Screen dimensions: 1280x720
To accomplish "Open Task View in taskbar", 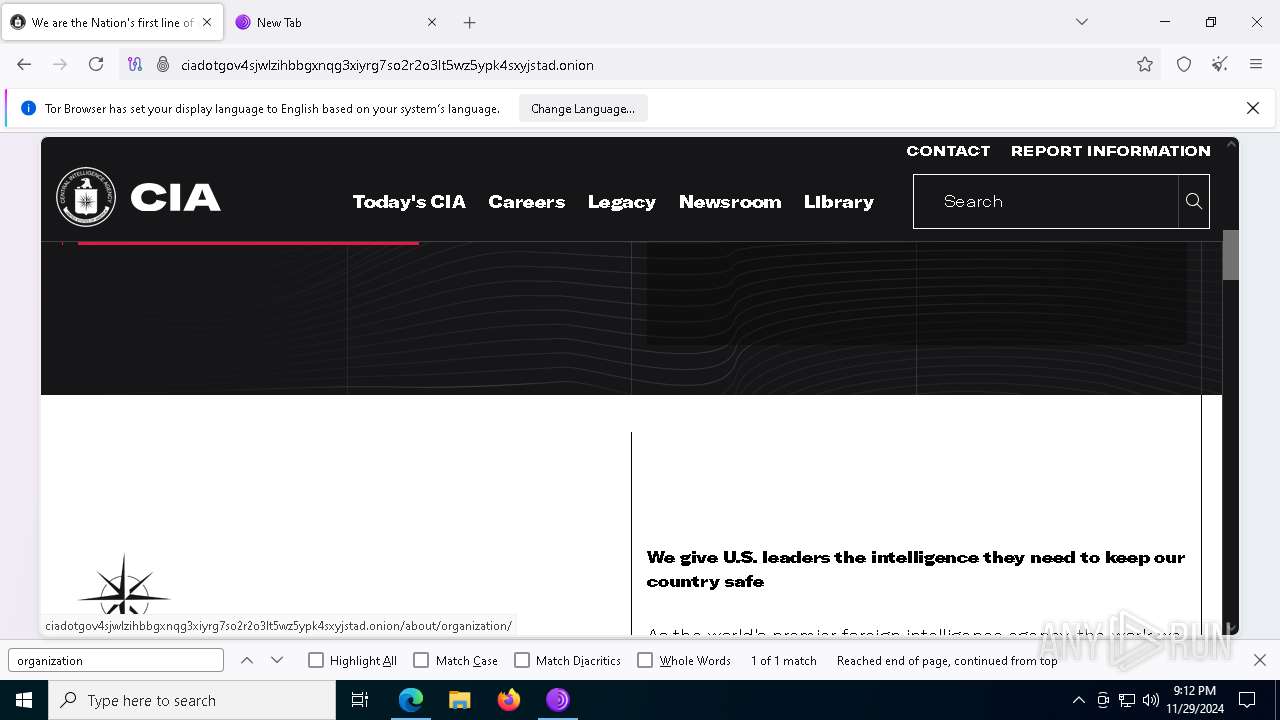I will coord(360,700).
